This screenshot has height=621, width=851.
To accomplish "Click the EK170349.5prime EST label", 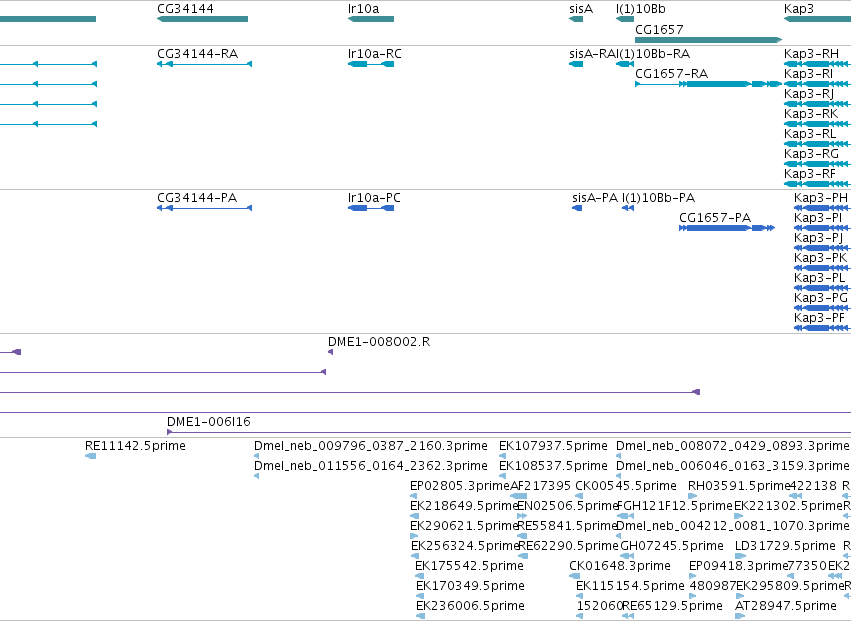I will pos(470,586).
